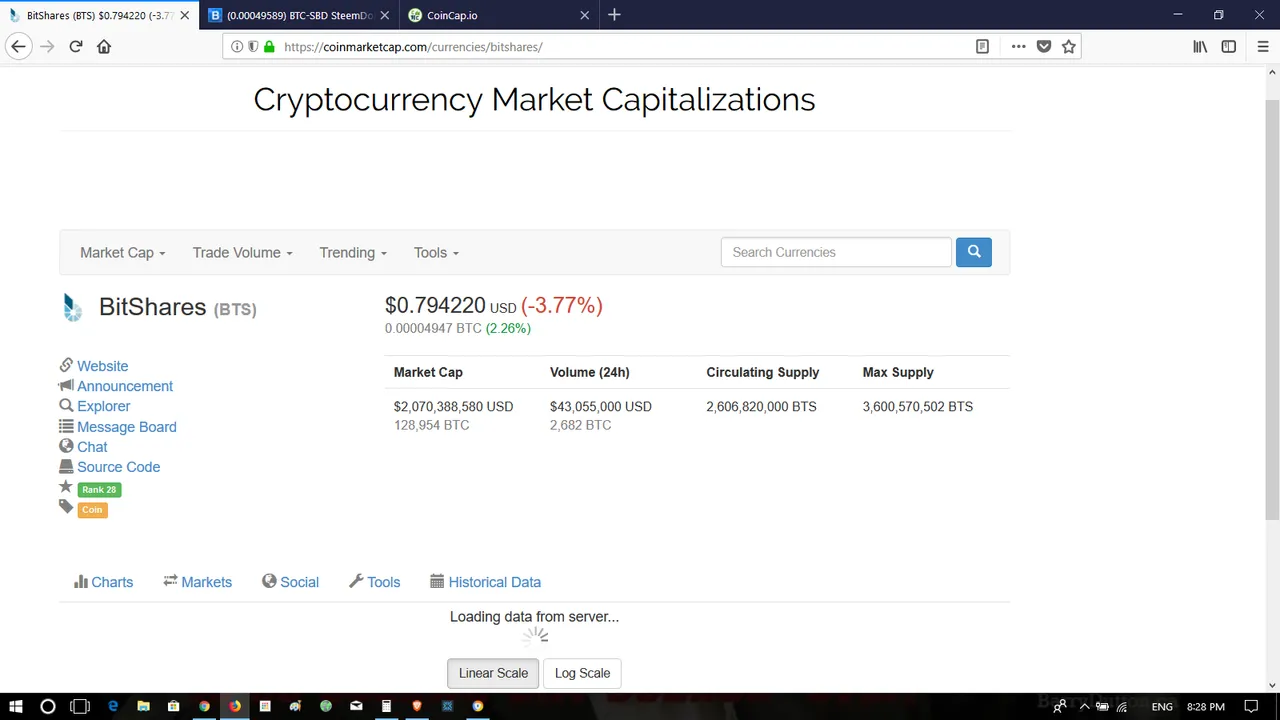Image resolution: width=1280 pixels, height=720 pixels.
Task: Click the Rank 28 green badge
Action: click(99, 490)
